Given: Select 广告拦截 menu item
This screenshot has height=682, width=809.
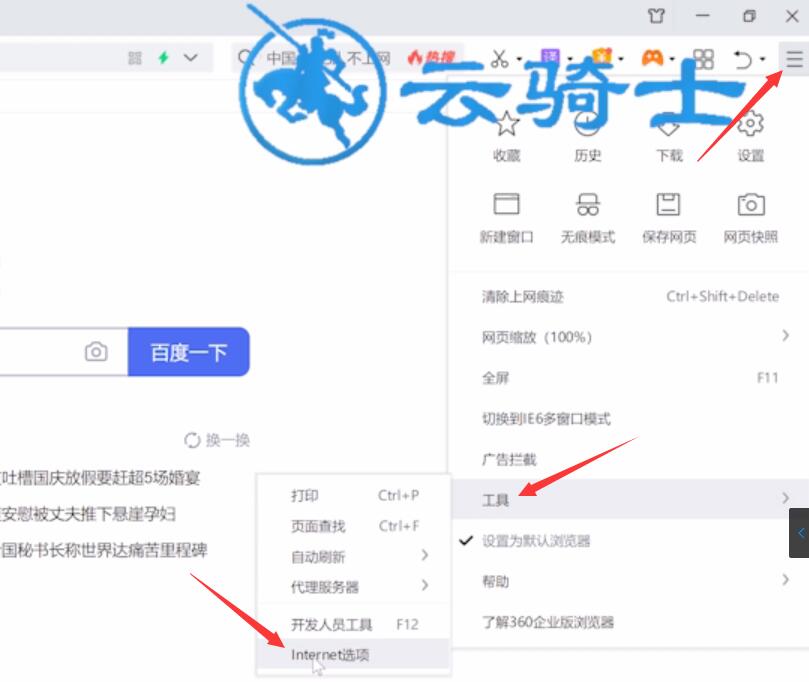Looking at the screenshot, I should [629, 459].
